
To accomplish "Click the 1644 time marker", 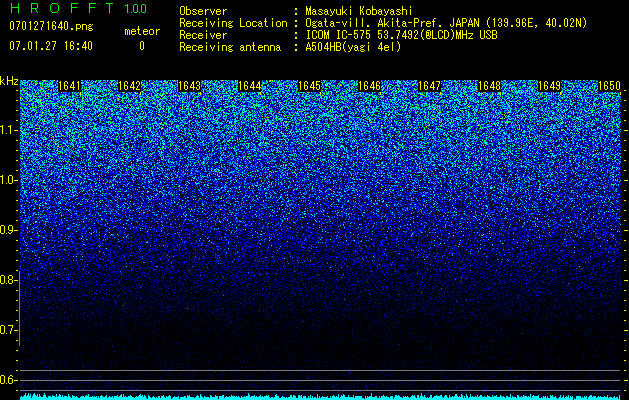I will point(250,86).
